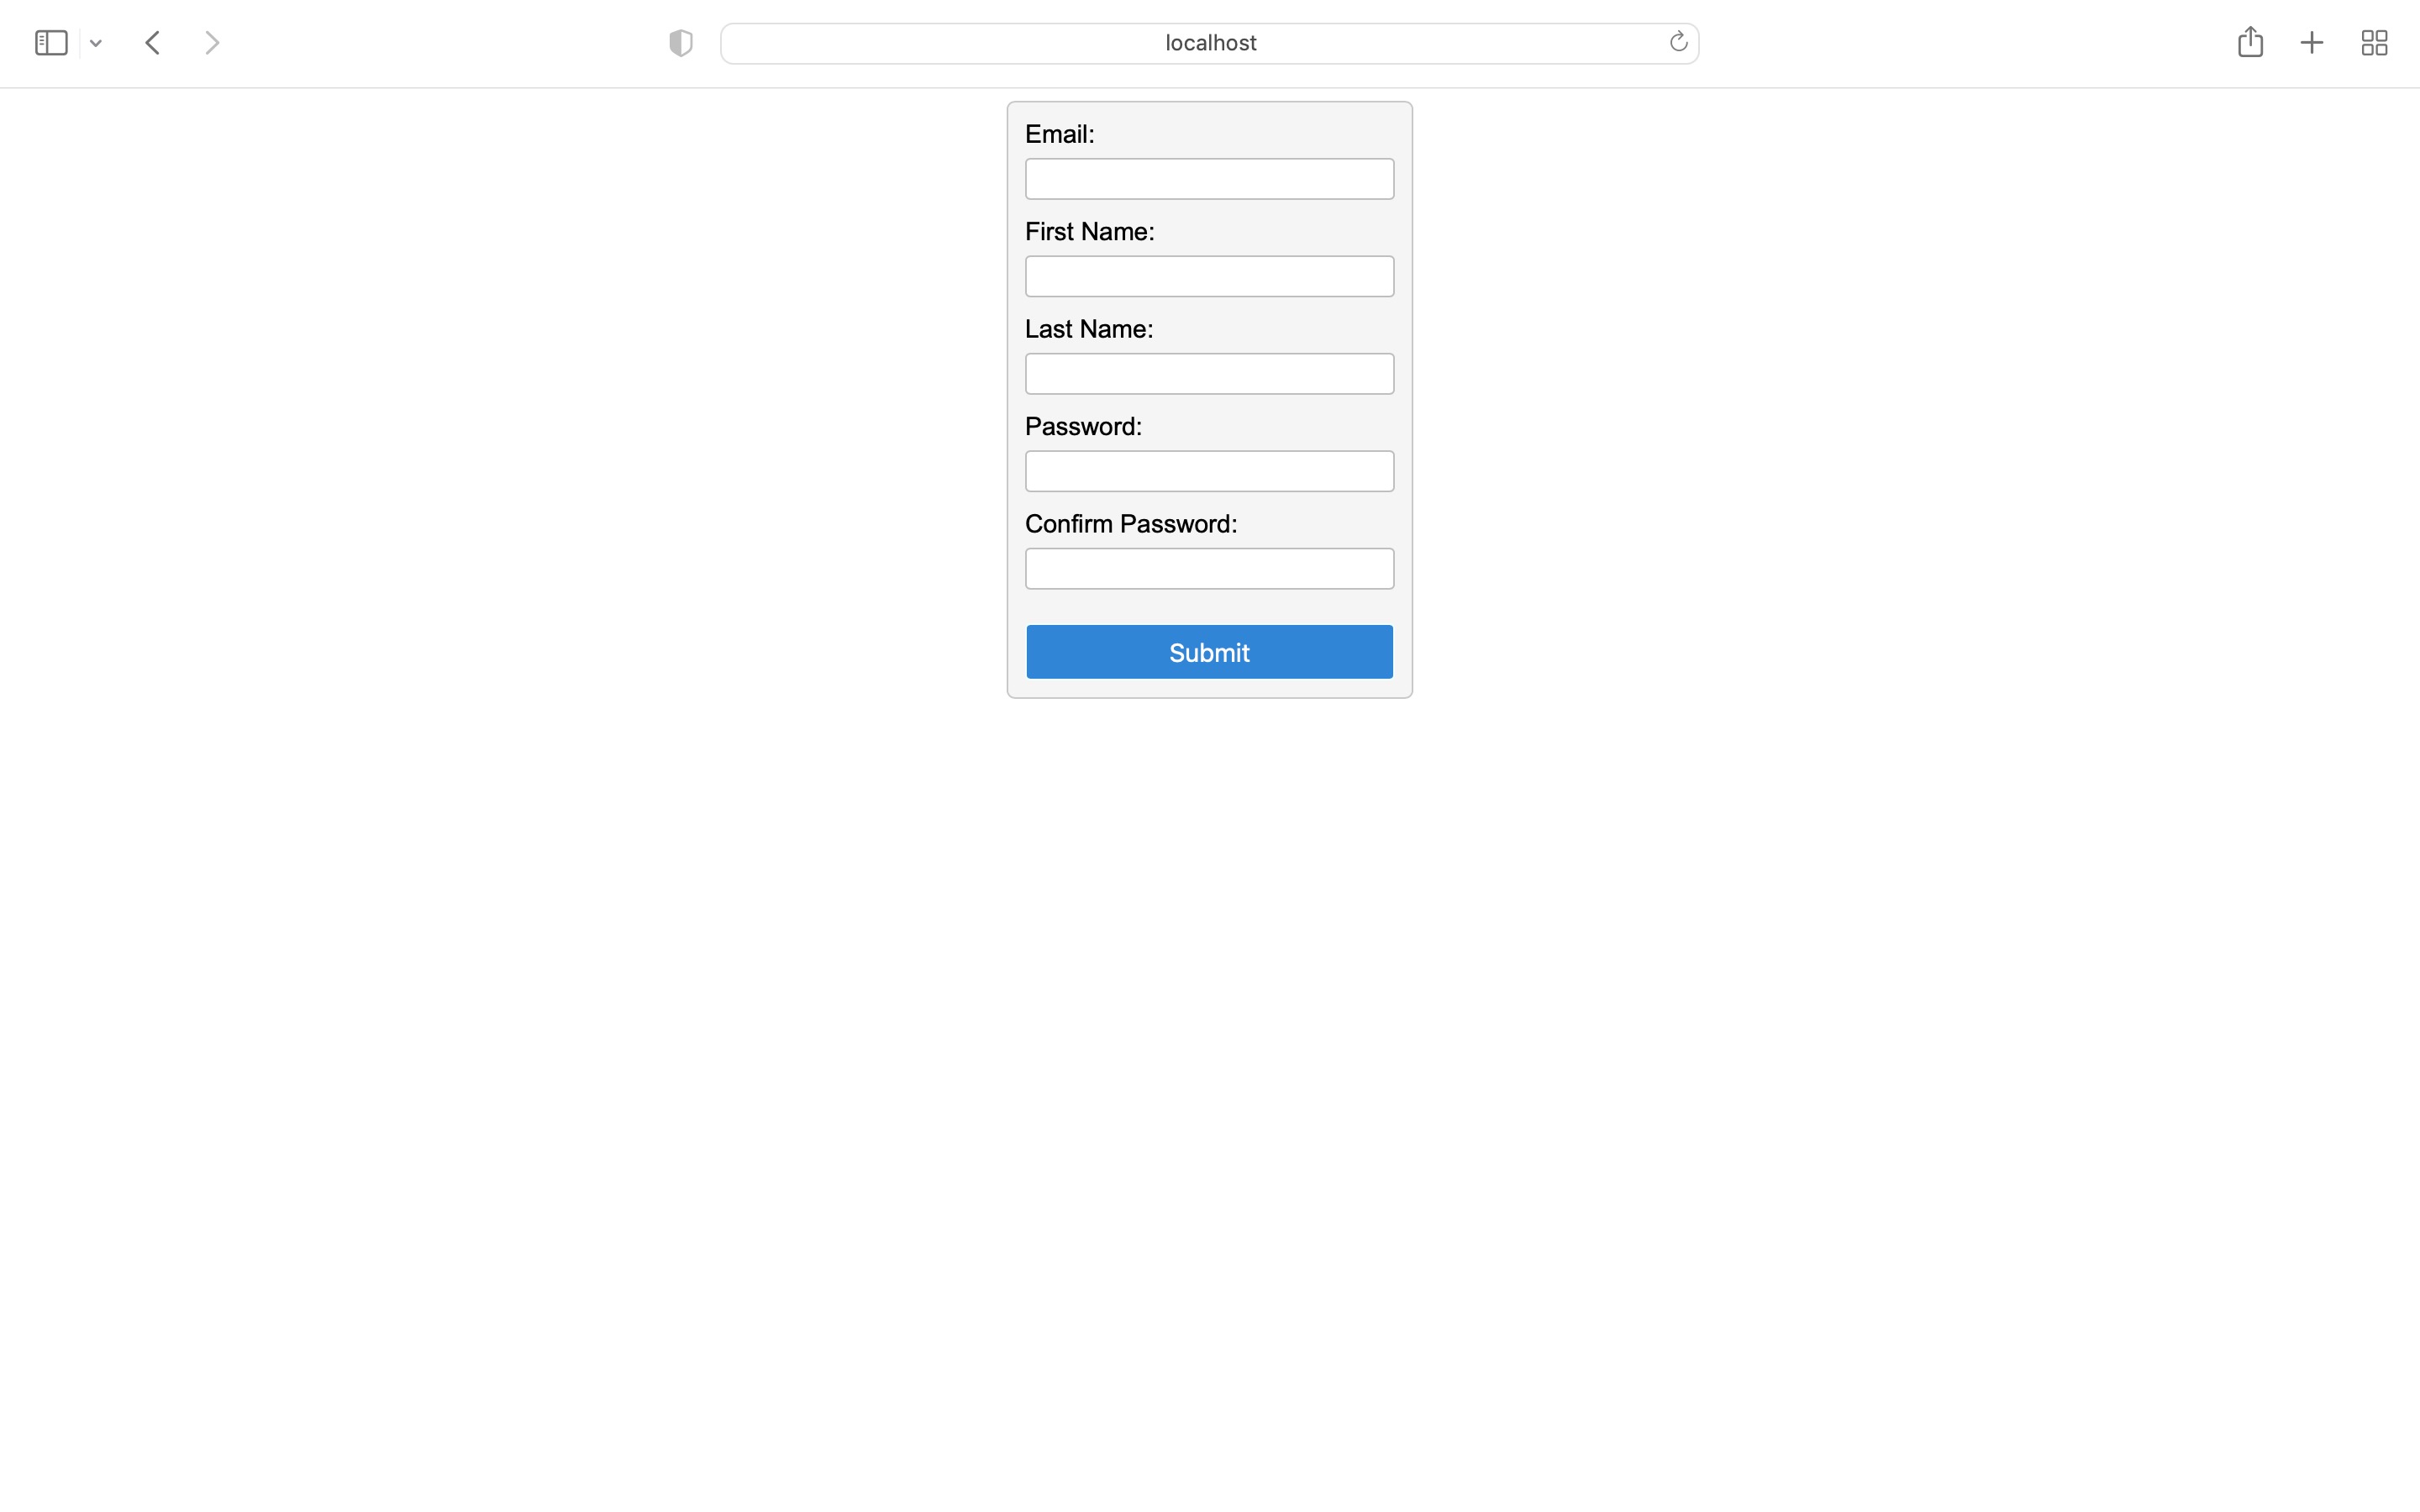Click the First Name label
This screenshot has height=1512, width=2420.
click(x=1089, y=231)
